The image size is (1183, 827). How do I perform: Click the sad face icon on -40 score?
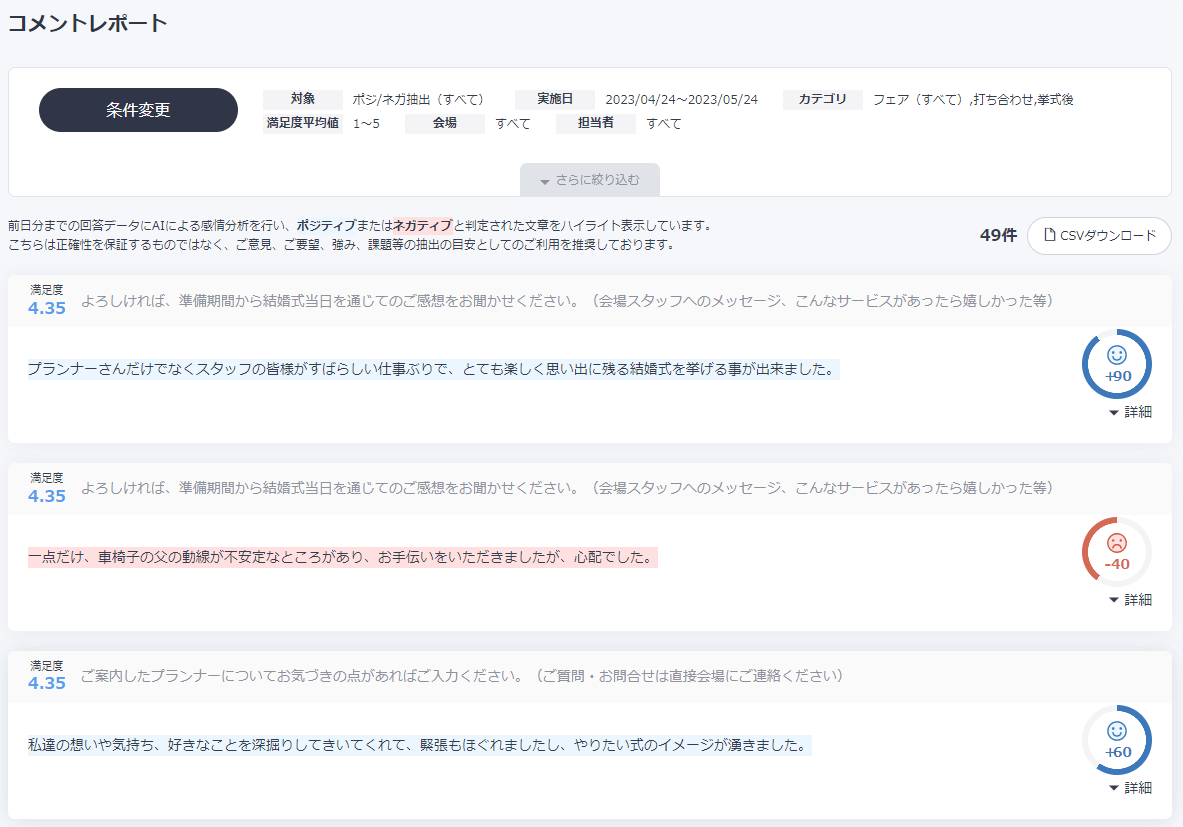pos(1117,543)
